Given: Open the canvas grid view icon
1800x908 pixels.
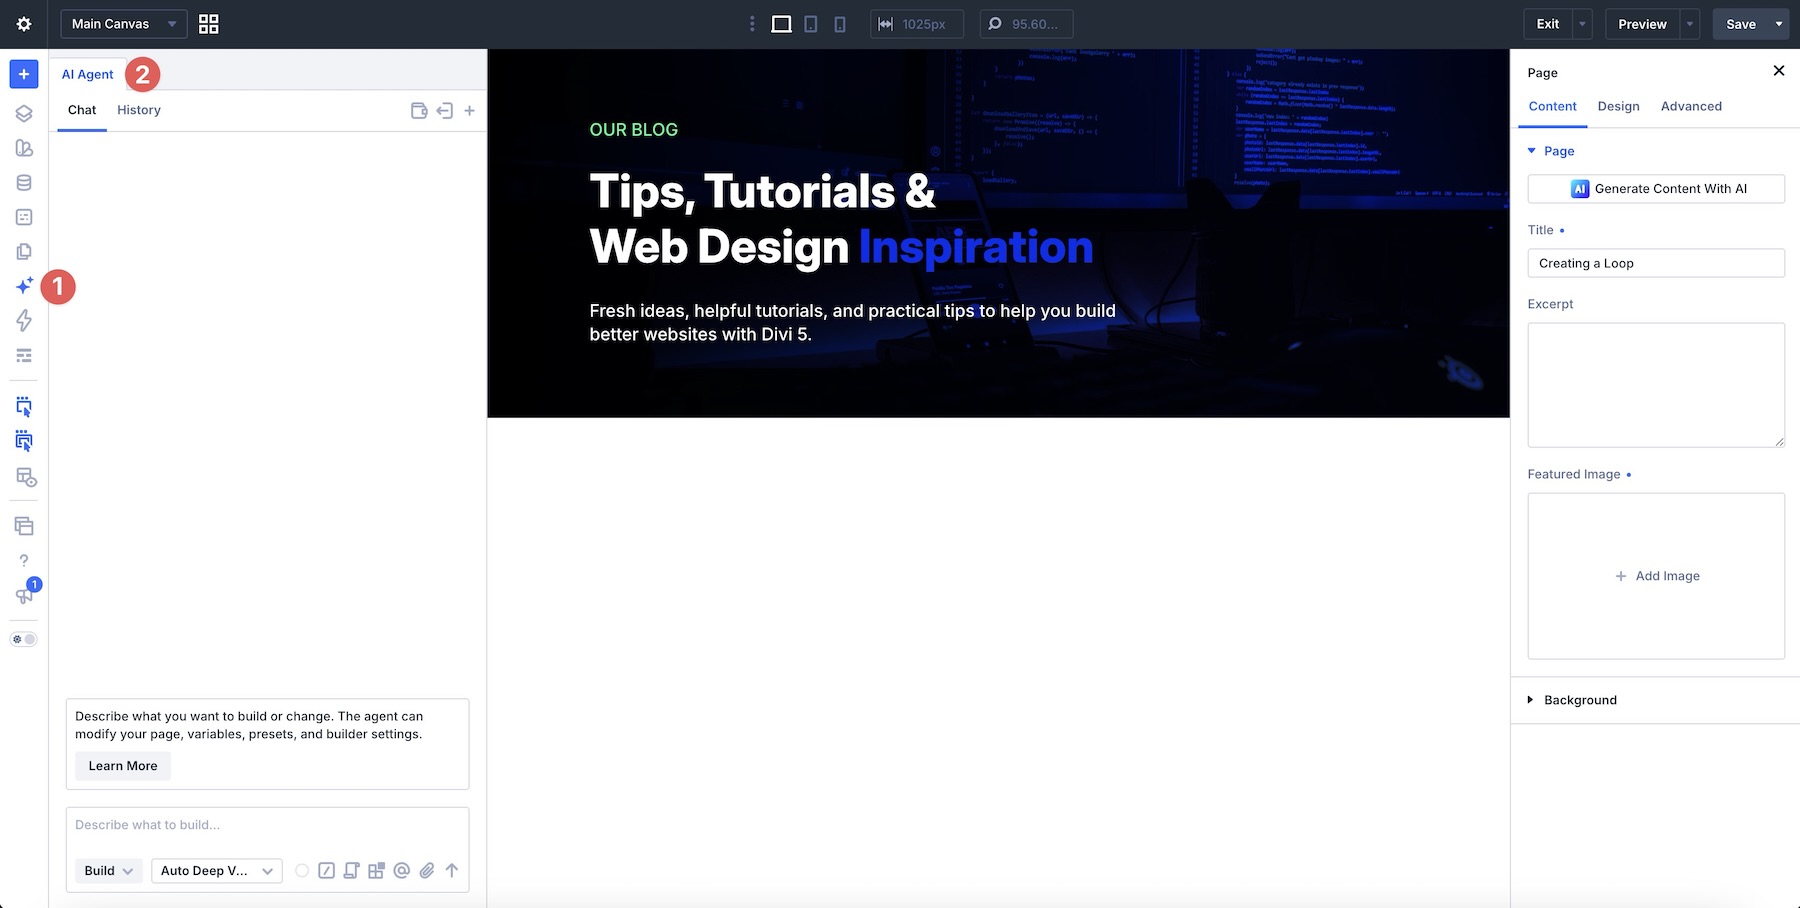Looking at the screenshot, I should click(208, 24).
